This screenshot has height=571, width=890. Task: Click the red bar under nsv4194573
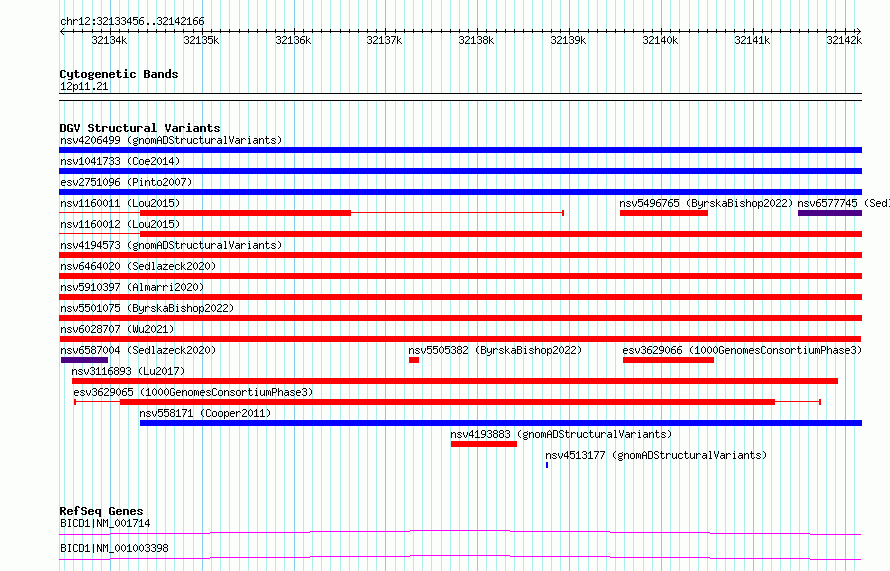coord(460,255)
